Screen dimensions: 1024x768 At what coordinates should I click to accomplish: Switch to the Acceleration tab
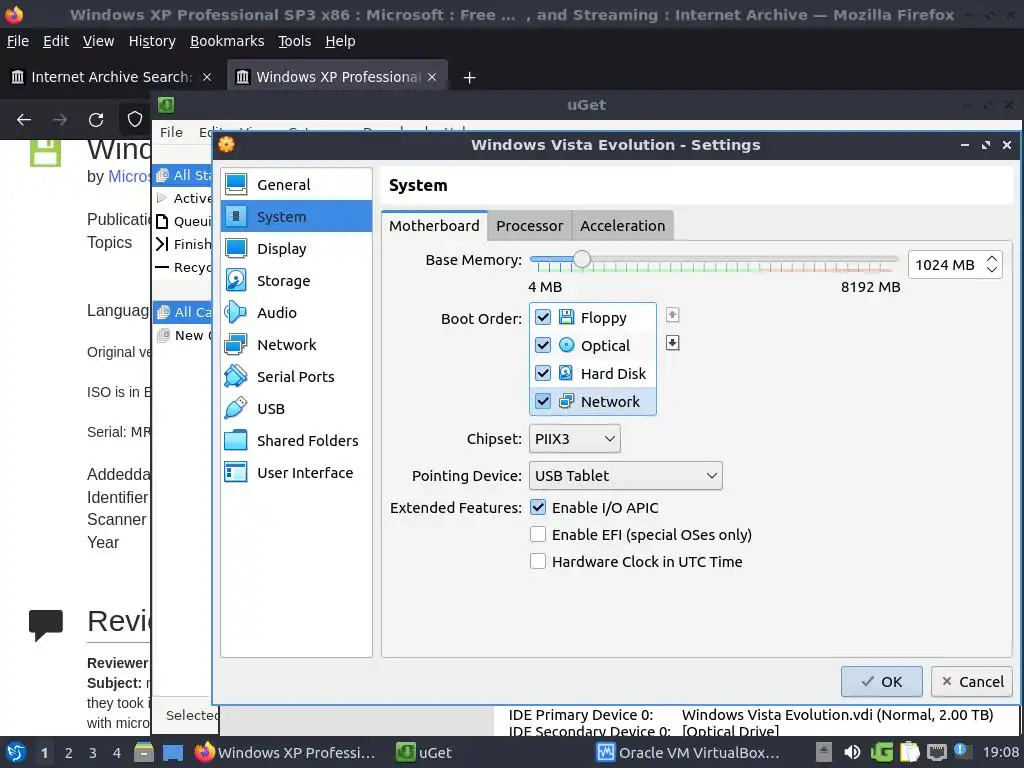click(623, 226)
